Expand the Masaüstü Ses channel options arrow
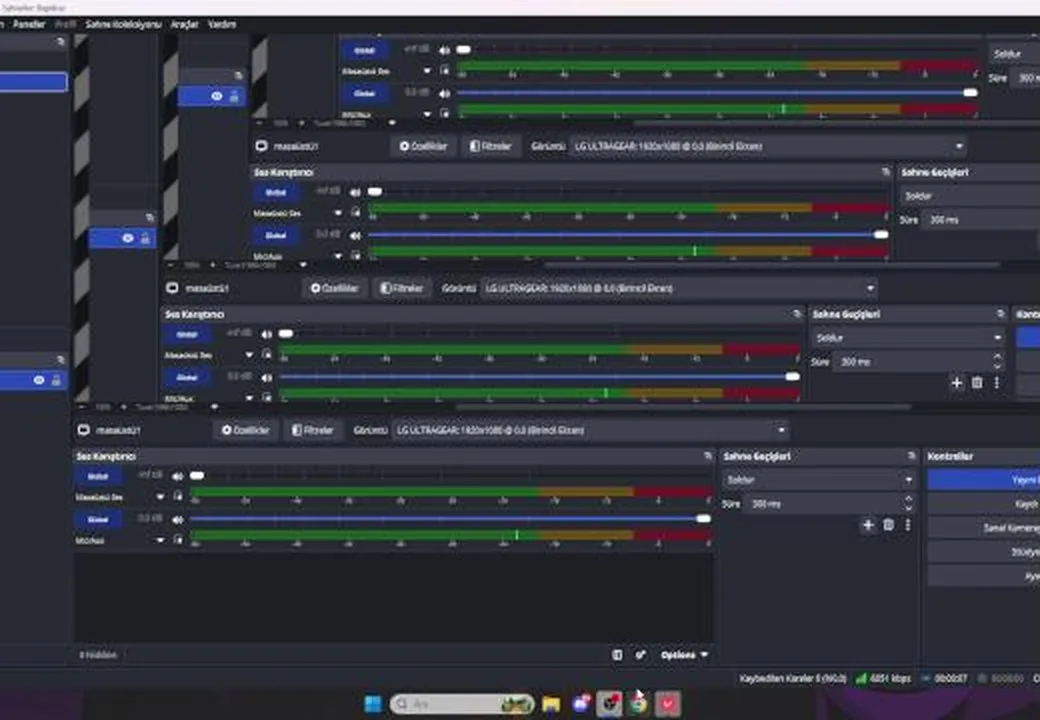The image size is (1040, 720). tap(160, 497)
